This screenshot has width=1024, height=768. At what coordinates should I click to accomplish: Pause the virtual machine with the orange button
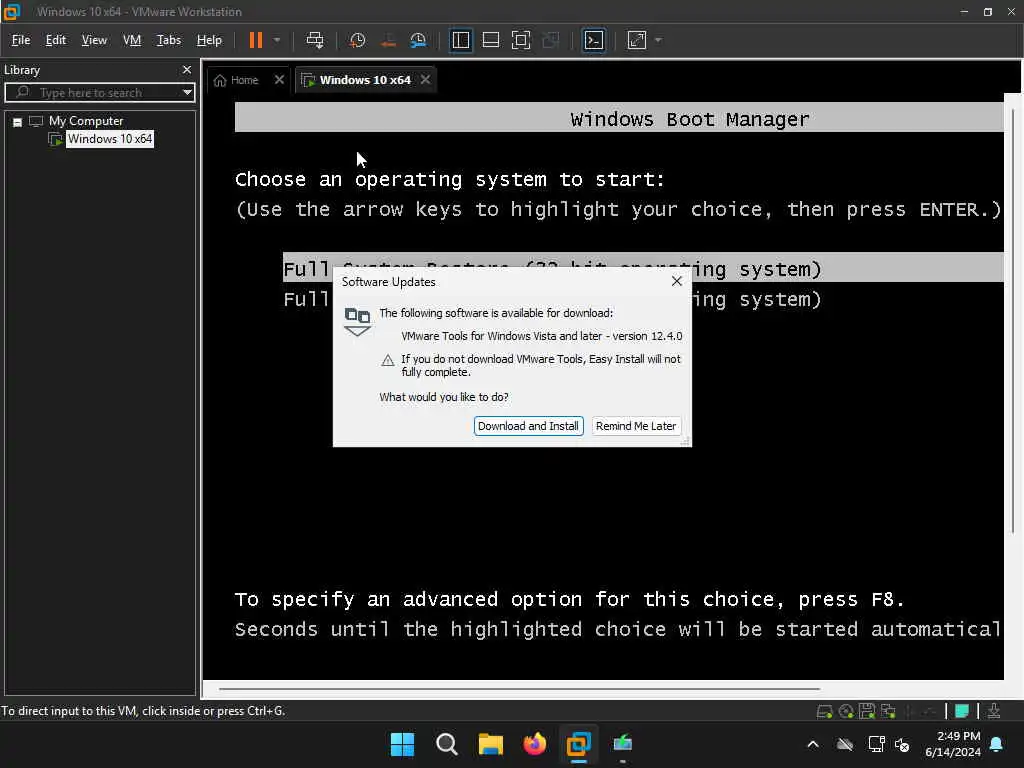point(255,40)
